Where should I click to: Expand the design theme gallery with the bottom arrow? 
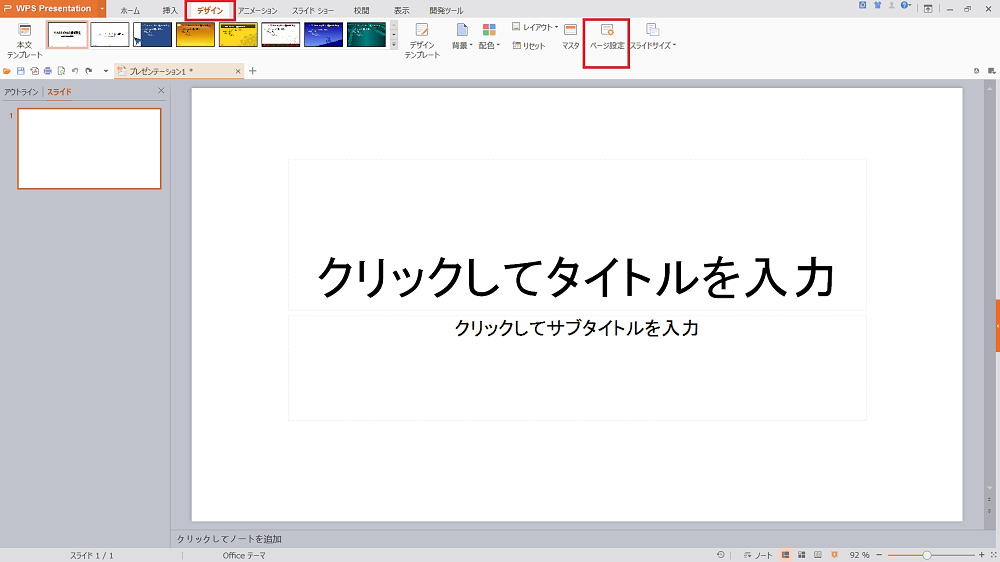coord(393,45)
